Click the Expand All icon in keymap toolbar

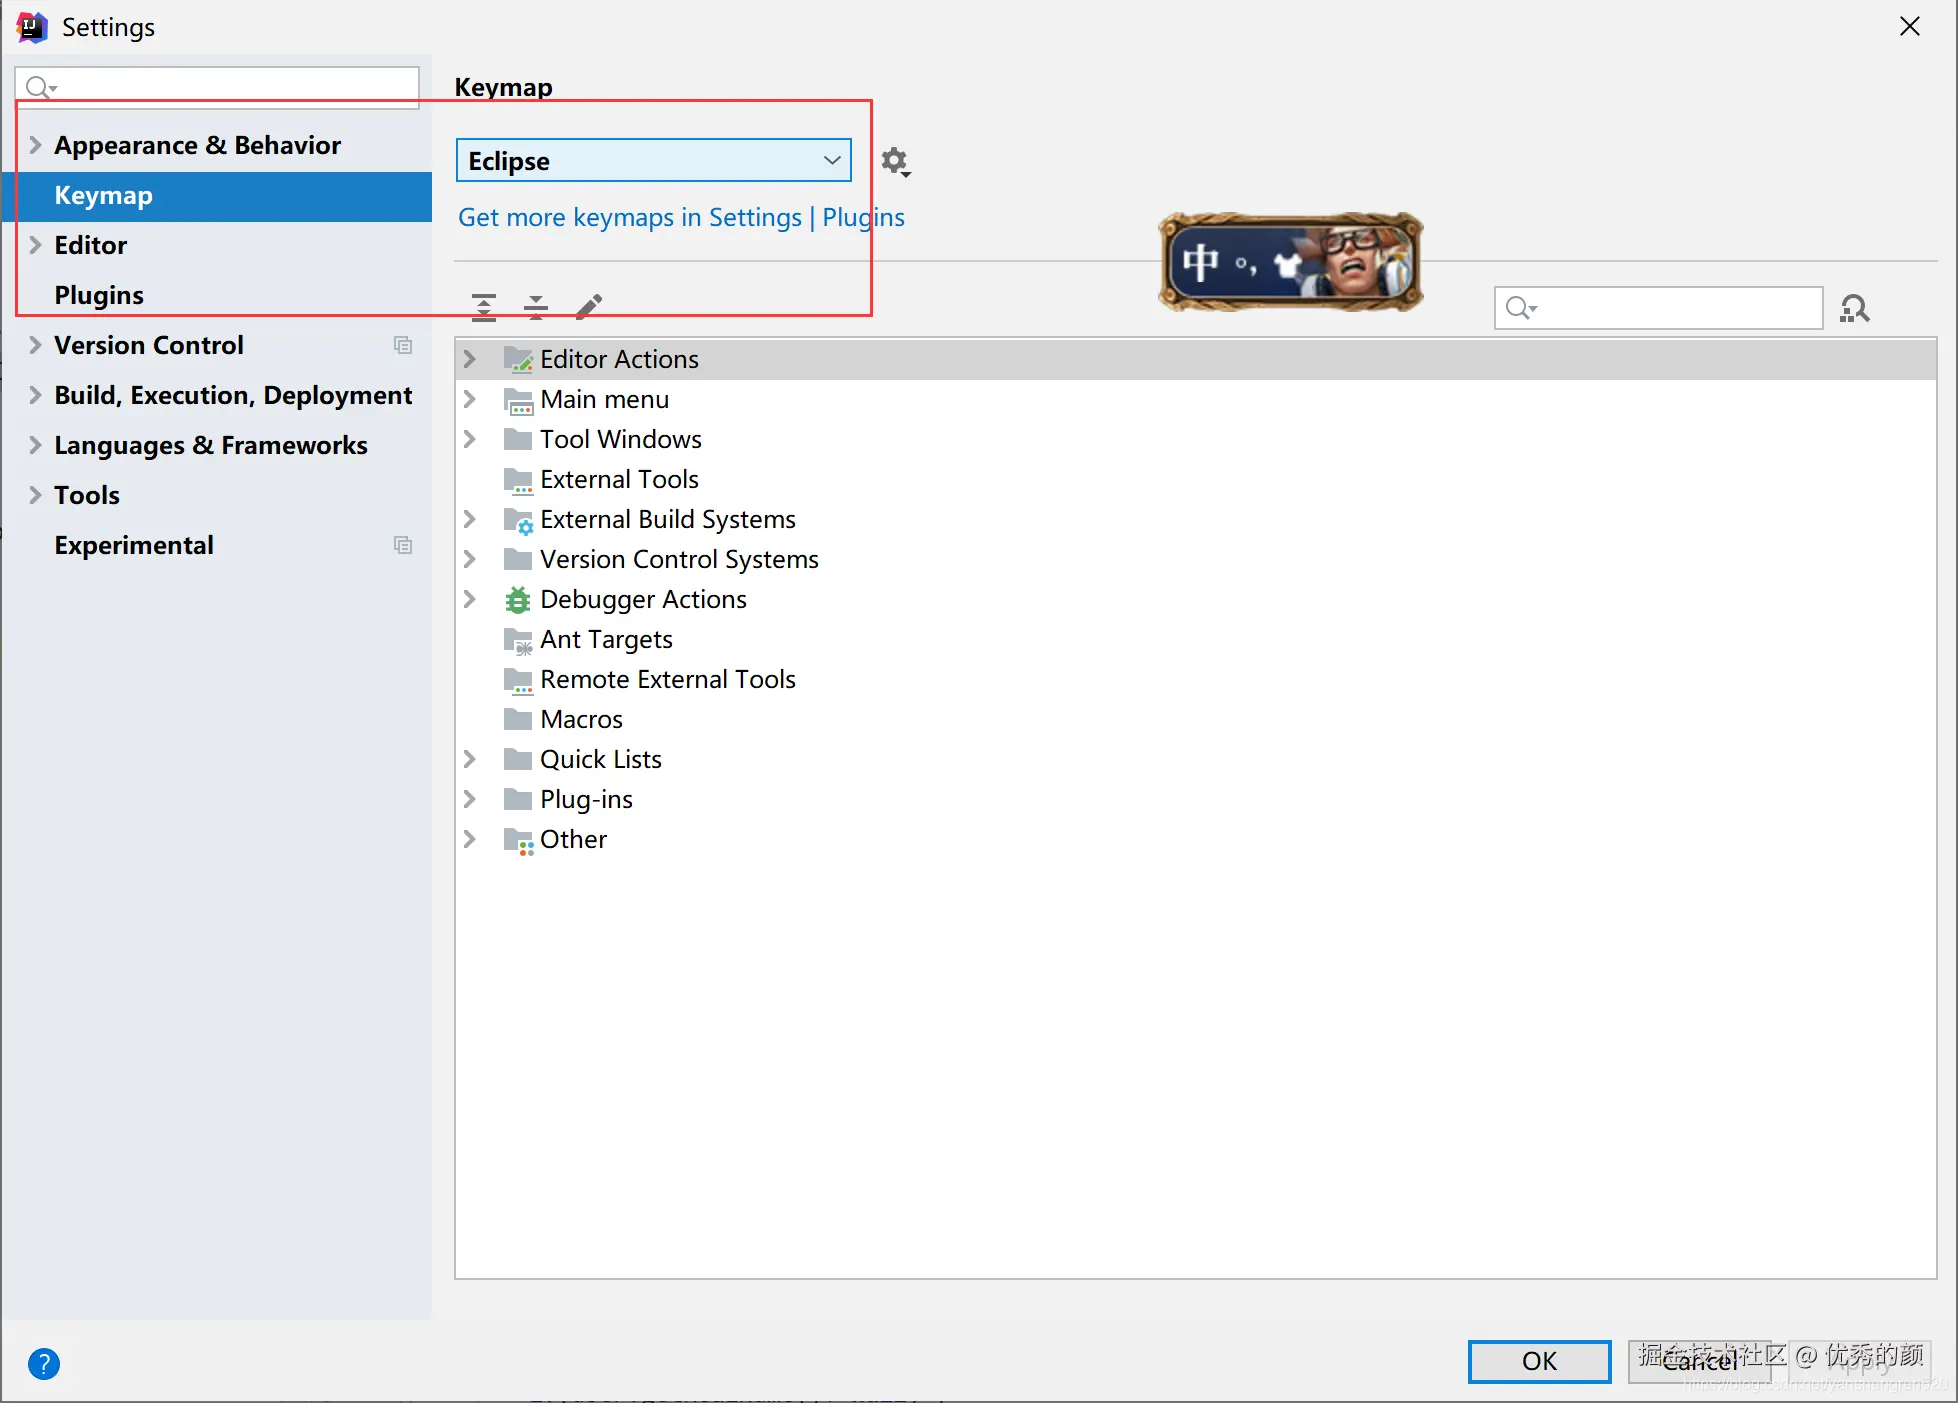tap(484, 307)
